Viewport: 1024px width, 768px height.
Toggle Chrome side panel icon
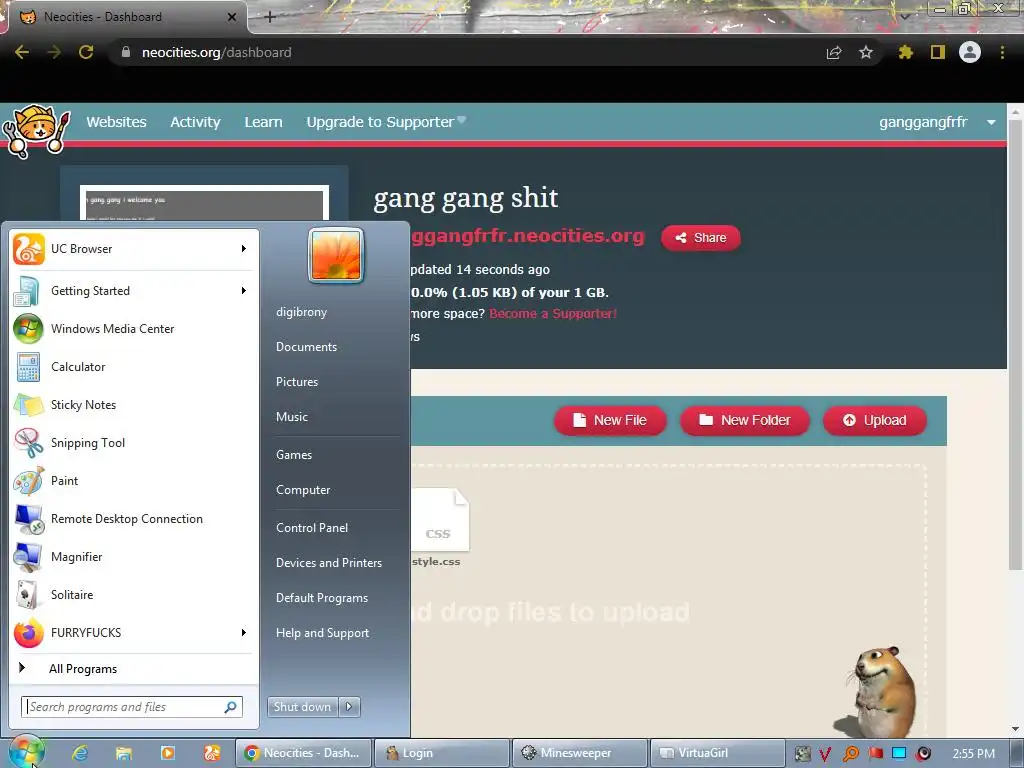[x=938, y=52]
